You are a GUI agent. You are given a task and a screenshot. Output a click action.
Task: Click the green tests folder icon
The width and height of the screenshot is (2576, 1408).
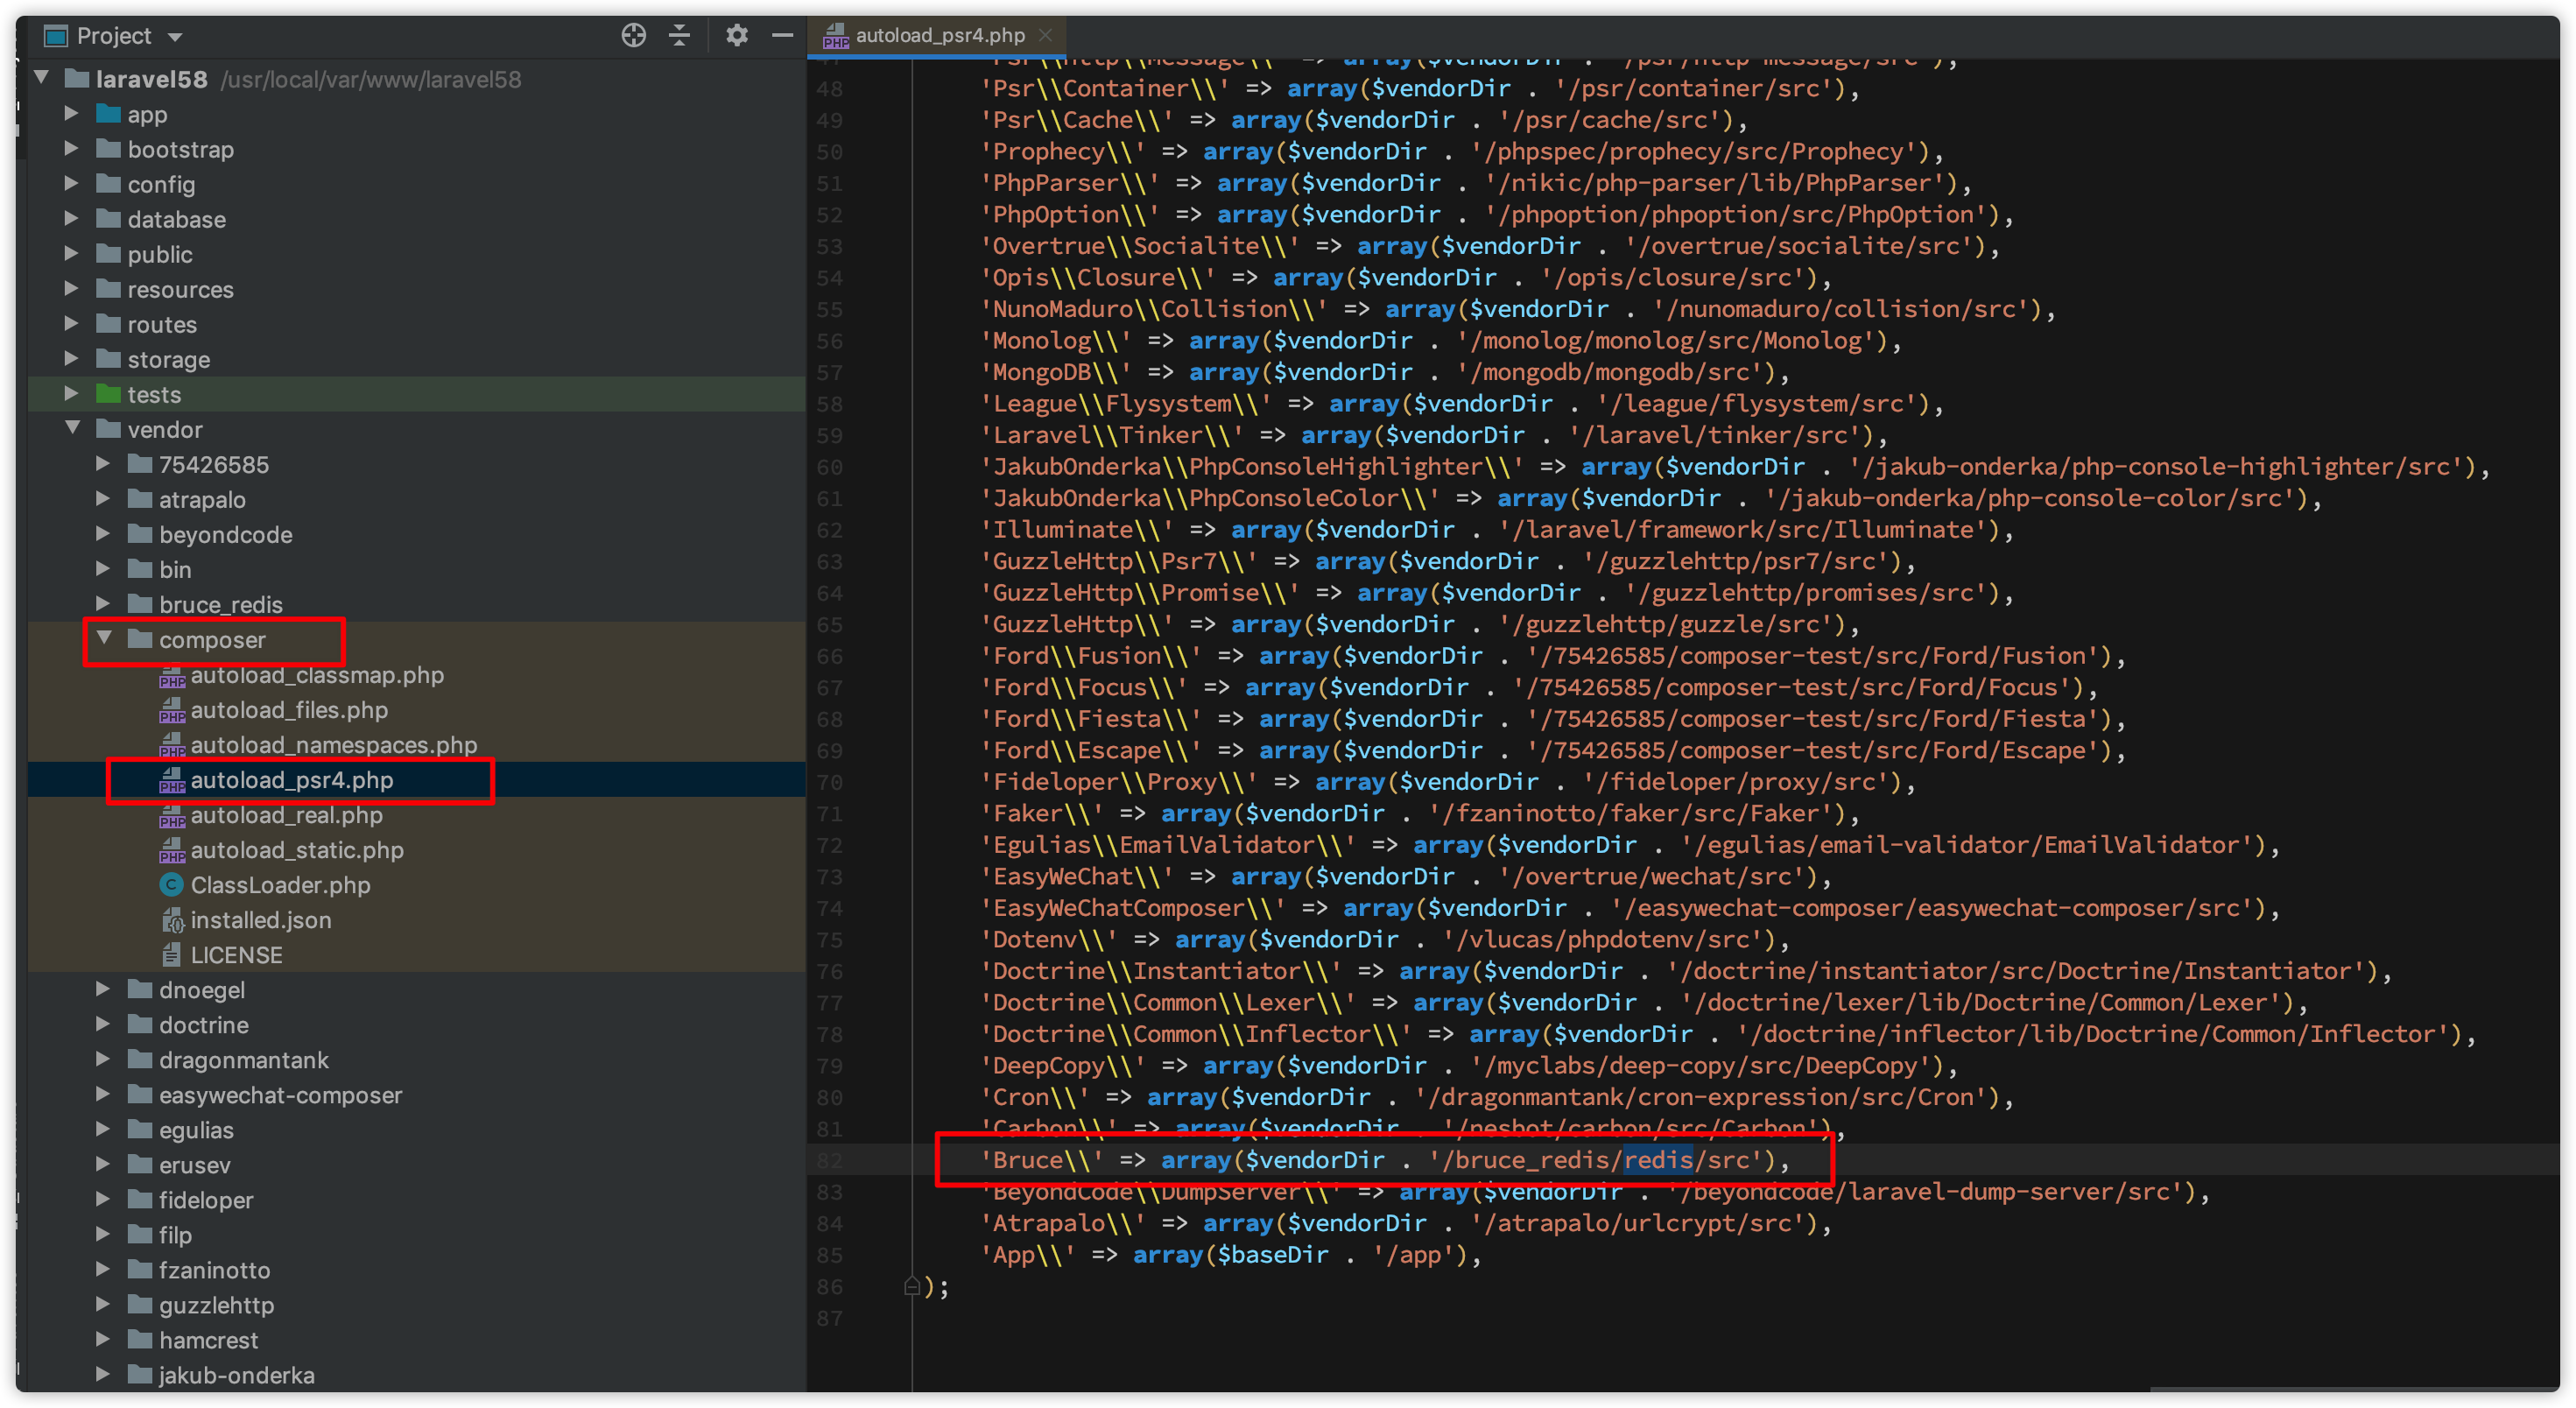click(x=108, y=394)
